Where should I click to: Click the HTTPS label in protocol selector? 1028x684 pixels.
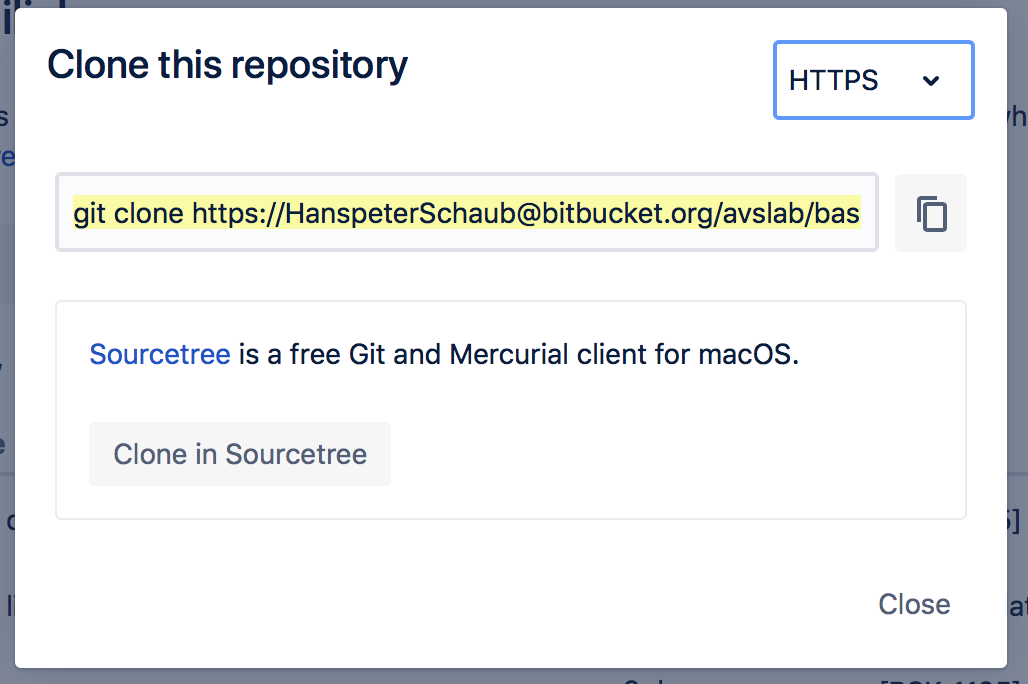[x=833, y=81]
